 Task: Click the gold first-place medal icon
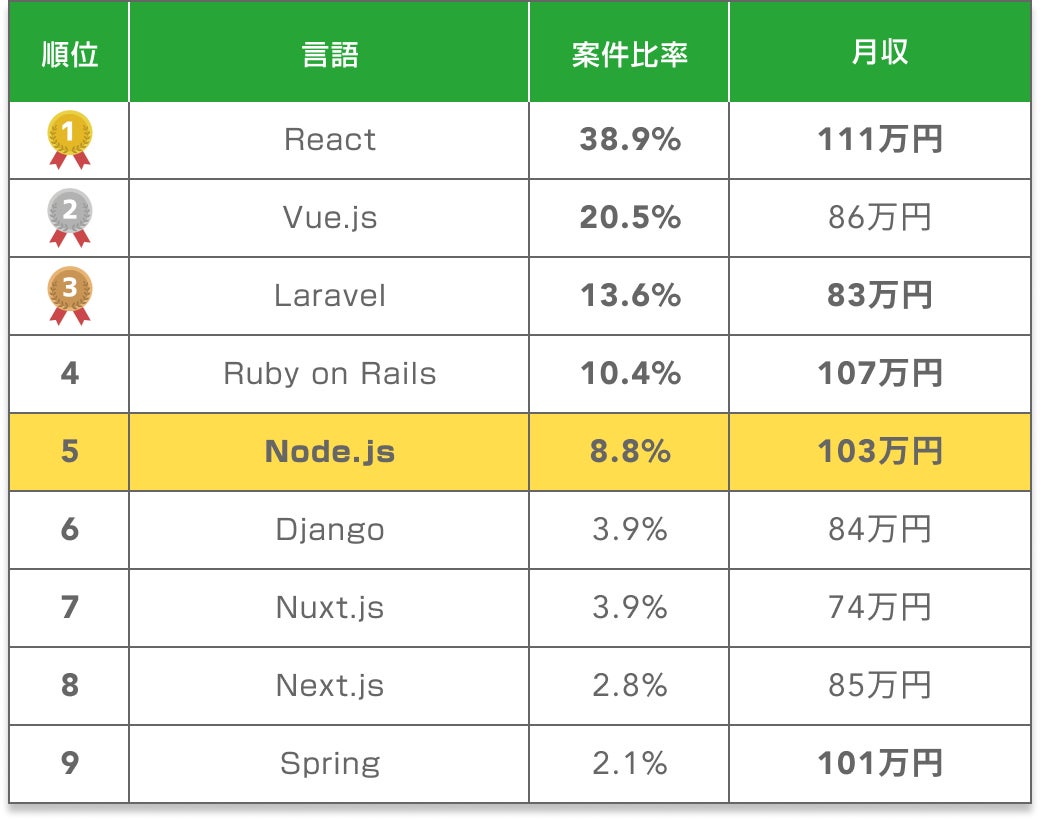click(70, 139)
